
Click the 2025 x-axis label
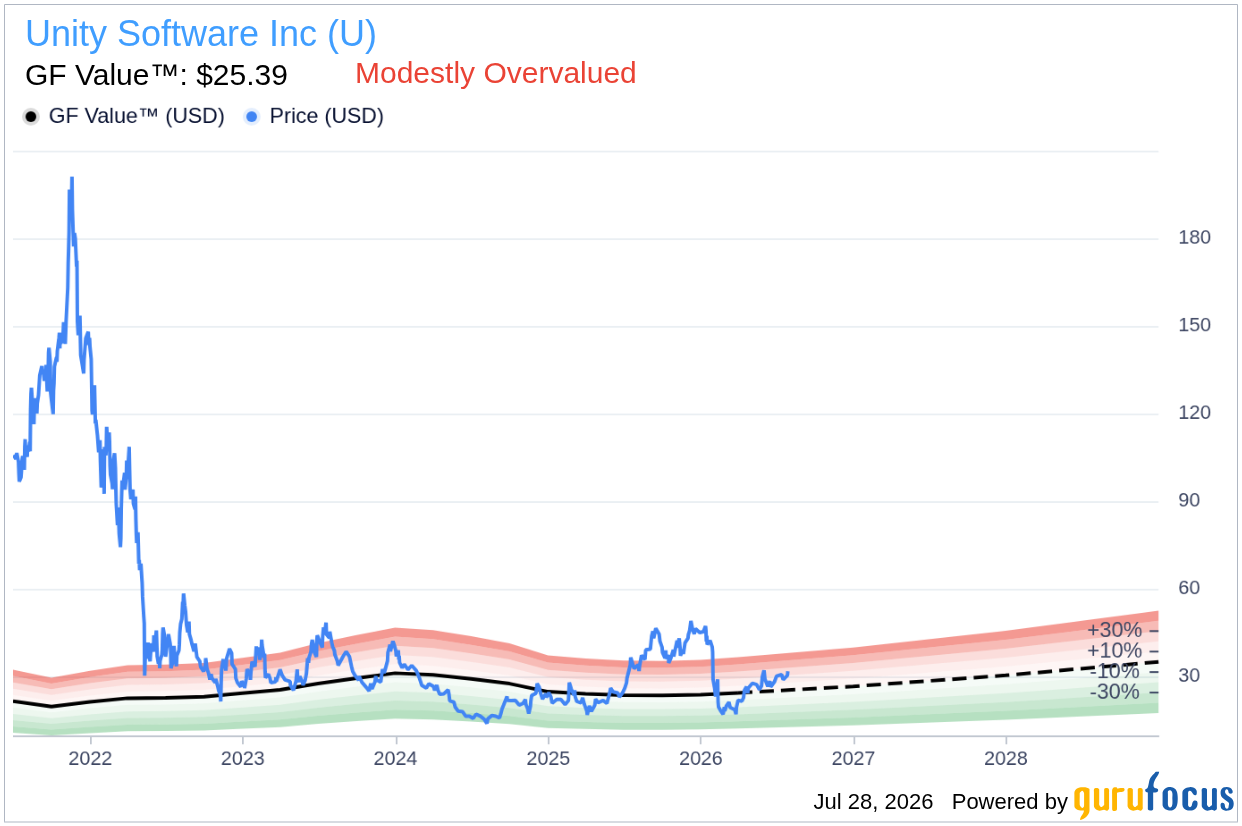pyautogui.click(x=548, y=759)
